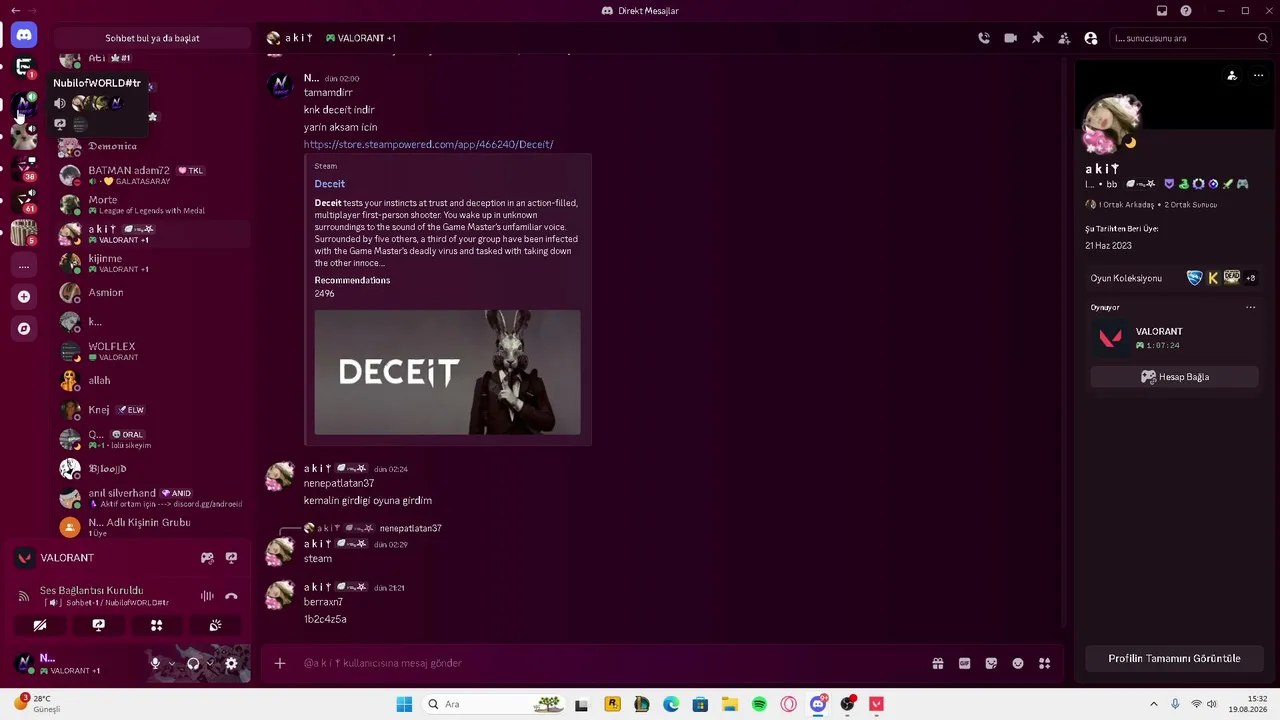This screenshot has height=720, width=1280.
Task: Open the NubilofWORLD#tr server icon
Action: point(24,104)
